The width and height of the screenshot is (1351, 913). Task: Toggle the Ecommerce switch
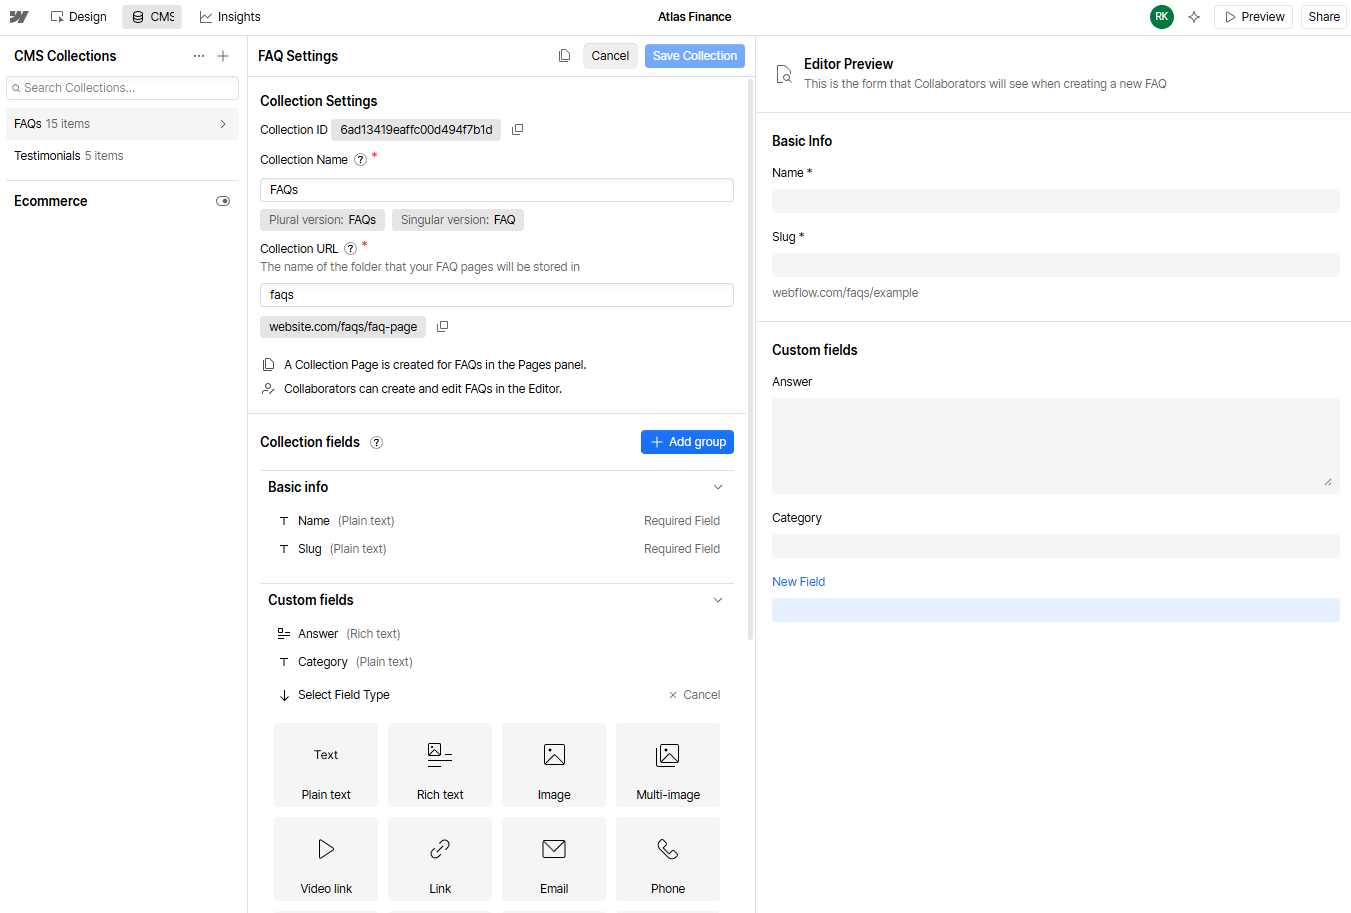223,201
